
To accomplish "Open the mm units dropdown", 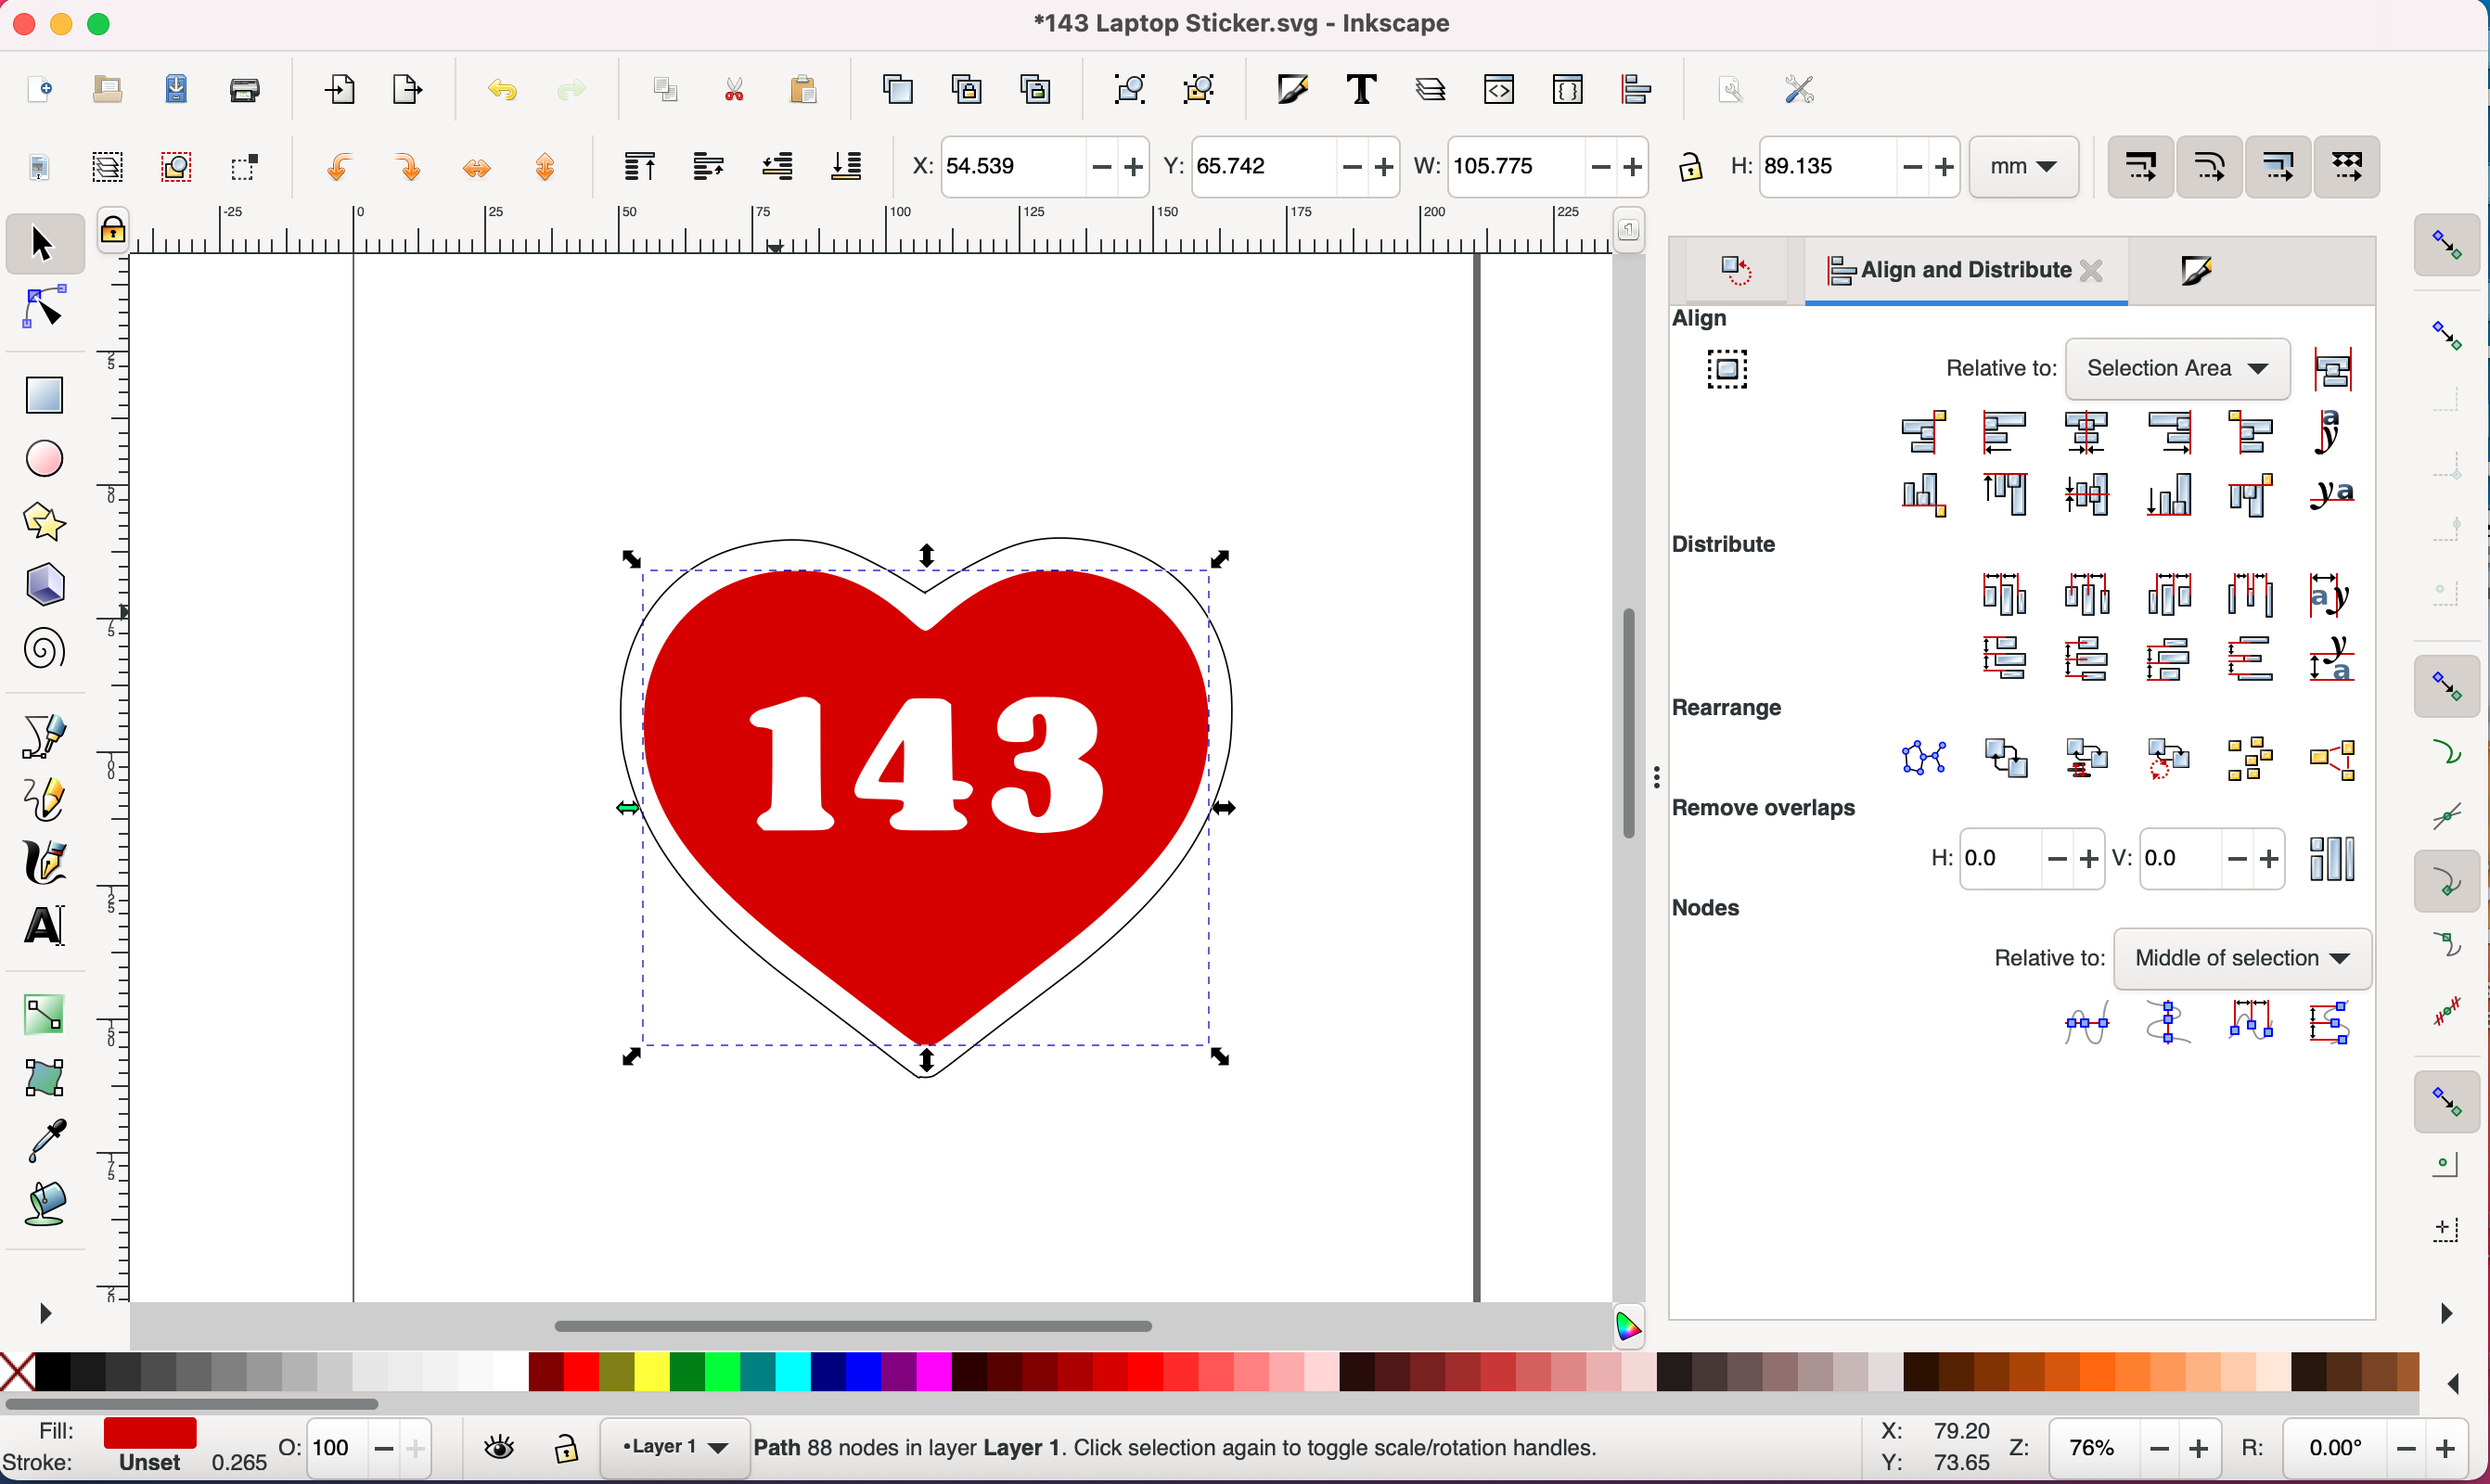I will pos(2023,167).
